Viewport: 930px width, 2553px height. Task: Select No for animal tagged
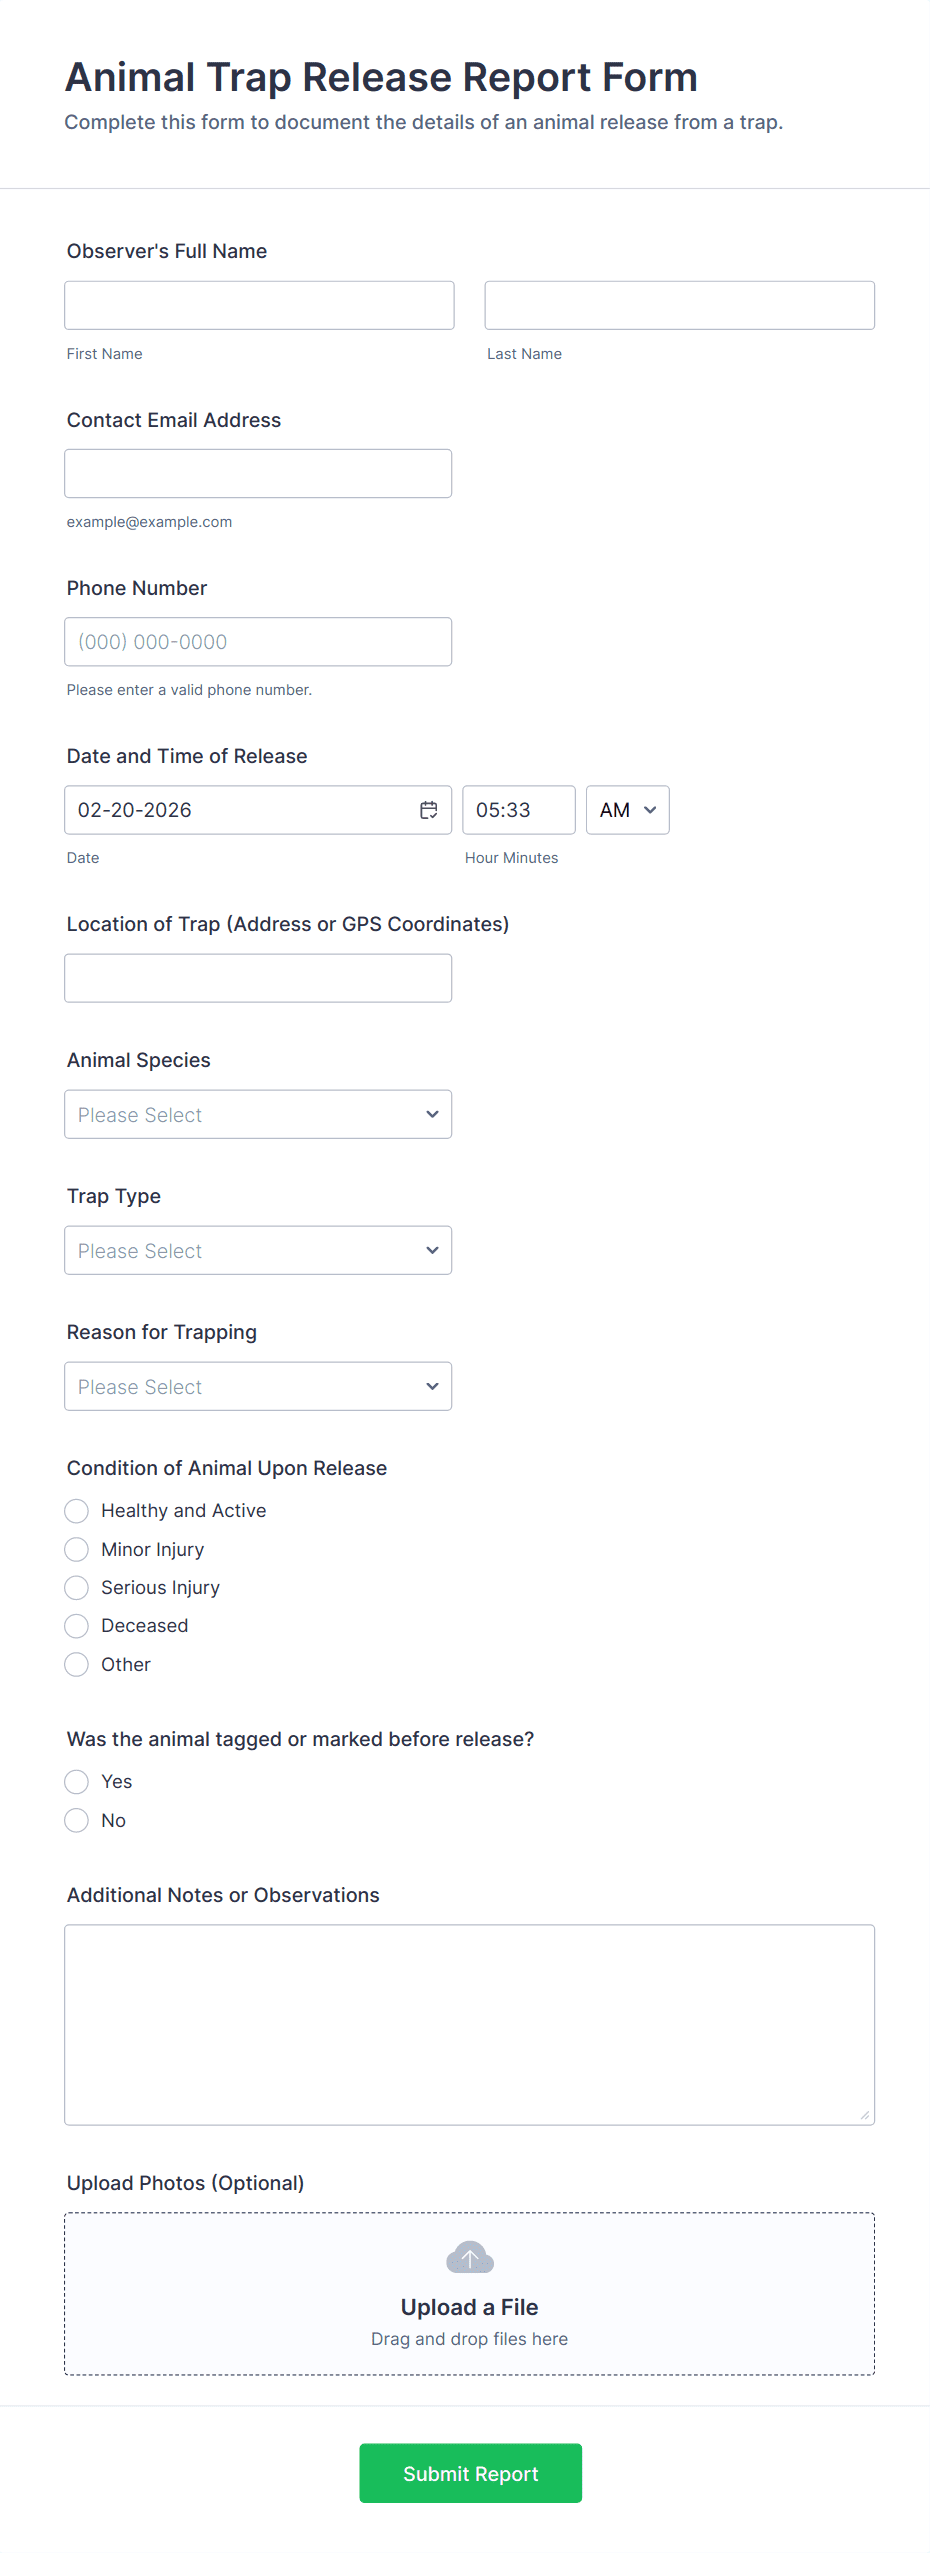[77, 1820]
